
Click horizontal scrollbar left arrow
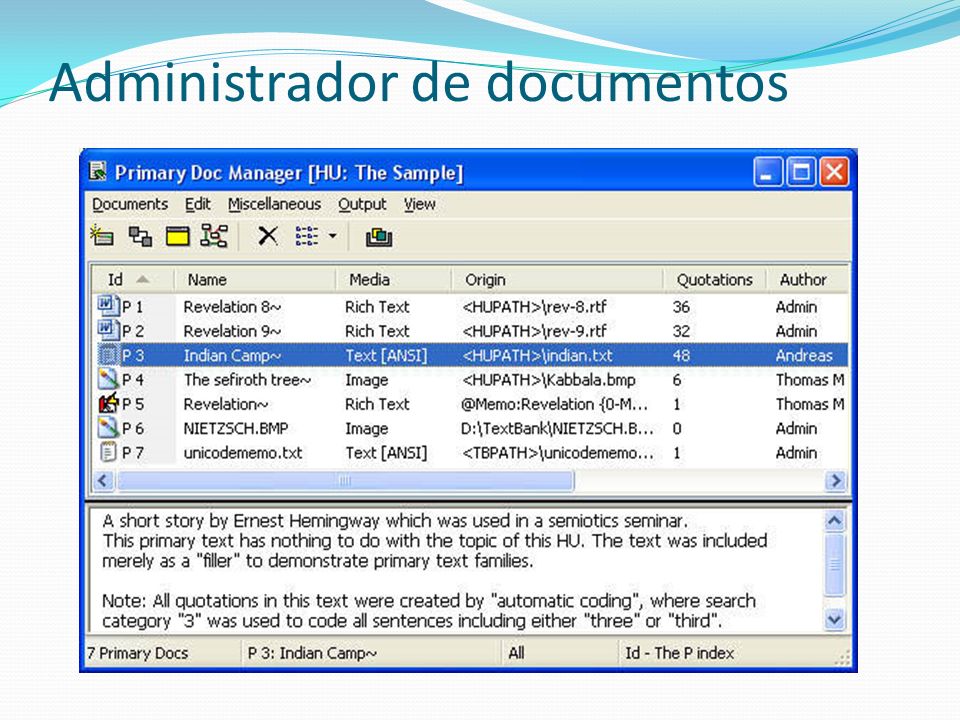[103, 481]
